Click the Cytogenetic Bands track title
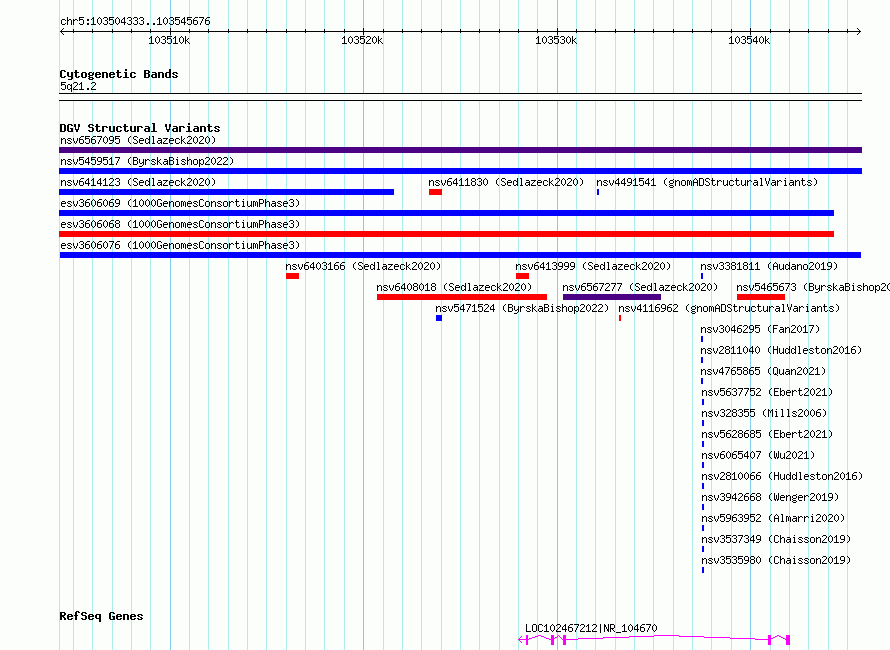 point(119,74)
